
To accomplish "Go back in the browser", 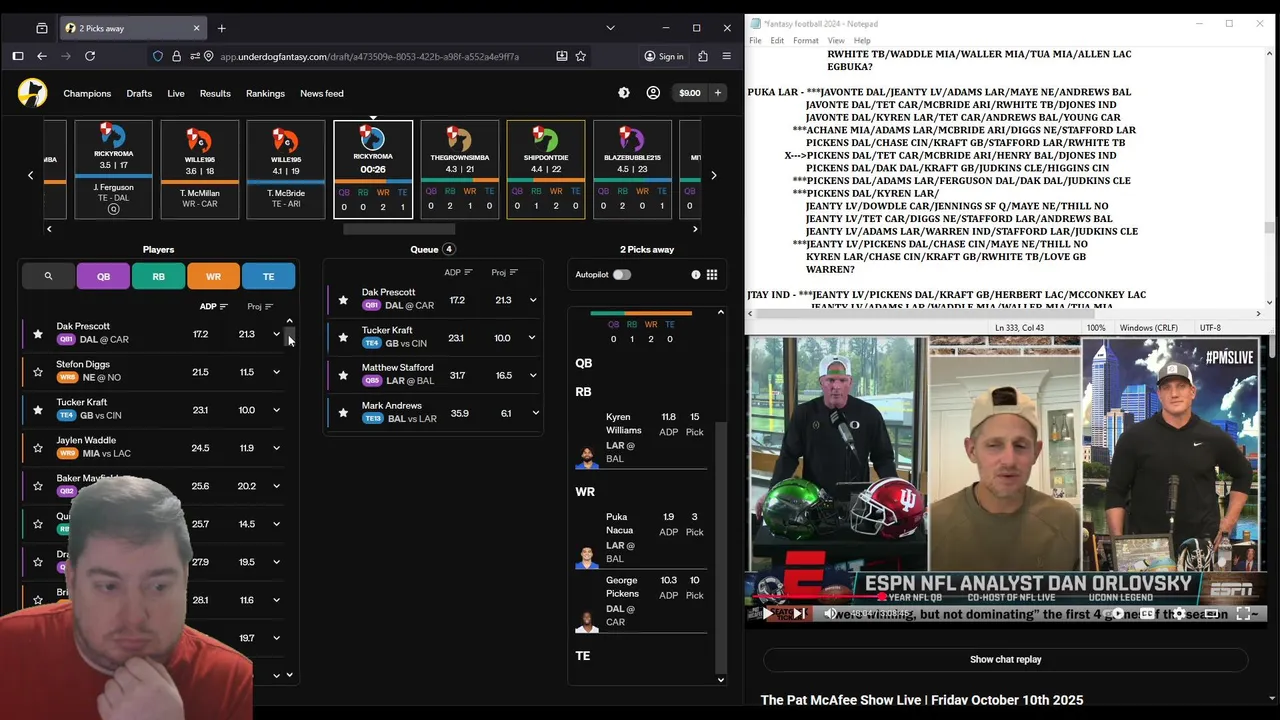I will (x=42, y=57).
